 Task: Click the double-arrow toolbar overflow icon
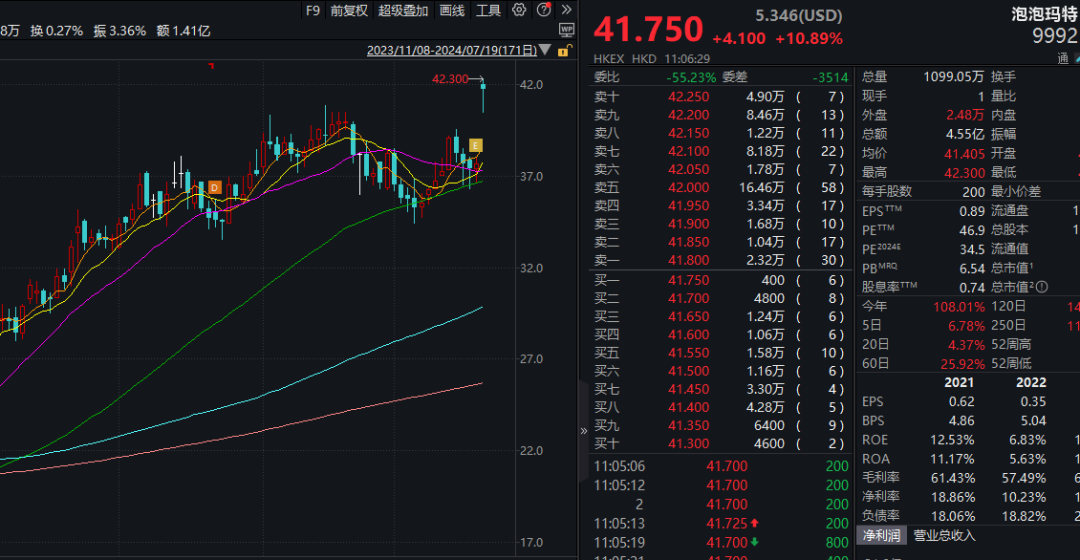tap(565, 11)
